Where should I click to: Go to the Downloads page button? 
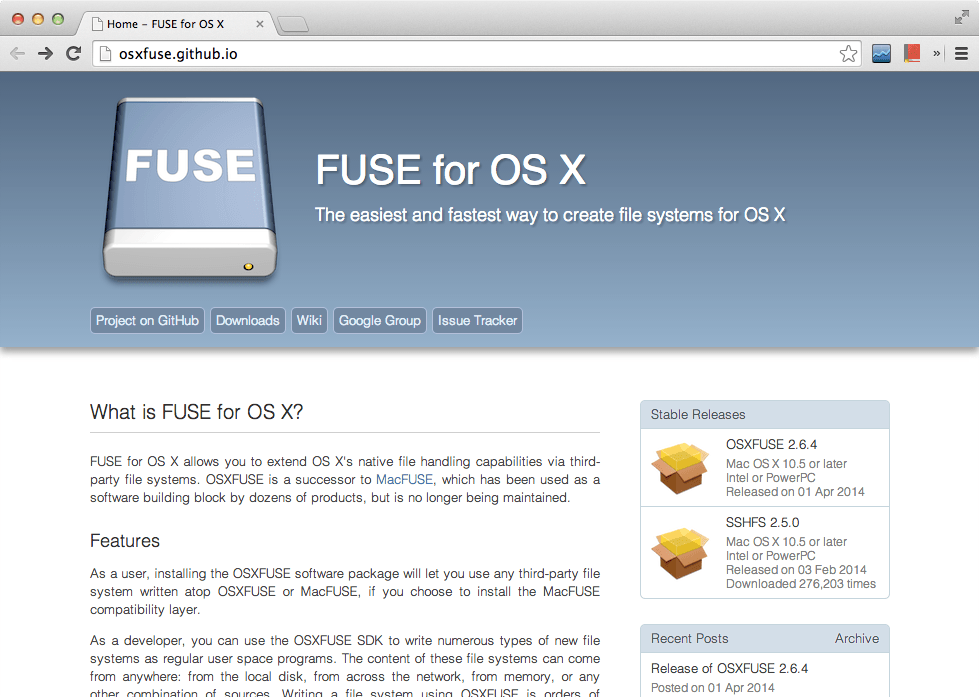(248, 320)
